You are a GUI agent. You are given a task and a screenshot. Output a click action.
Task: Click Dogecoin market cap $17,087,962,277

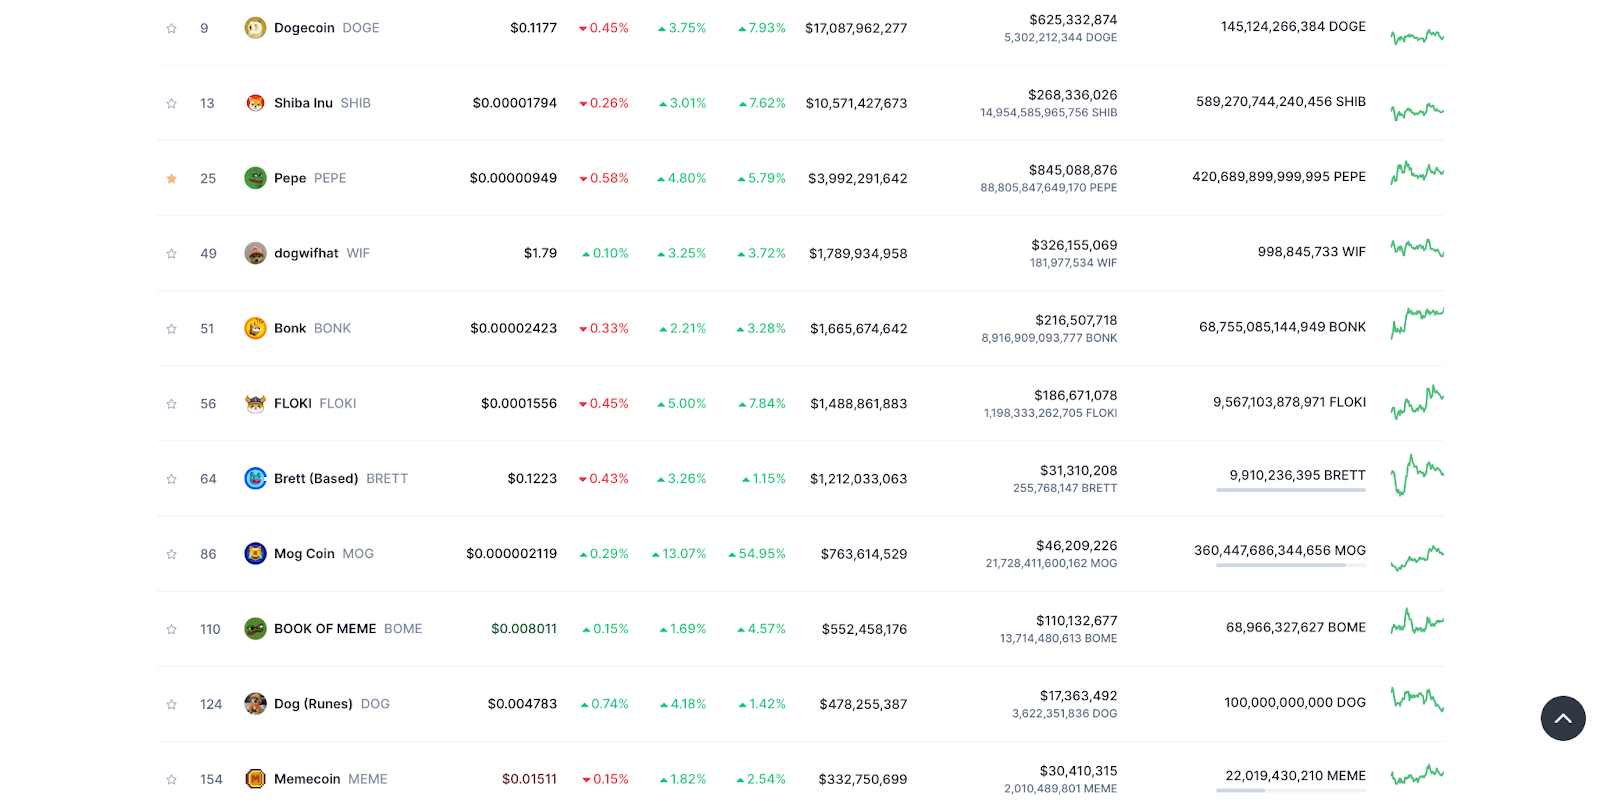(x=856, y=28)
